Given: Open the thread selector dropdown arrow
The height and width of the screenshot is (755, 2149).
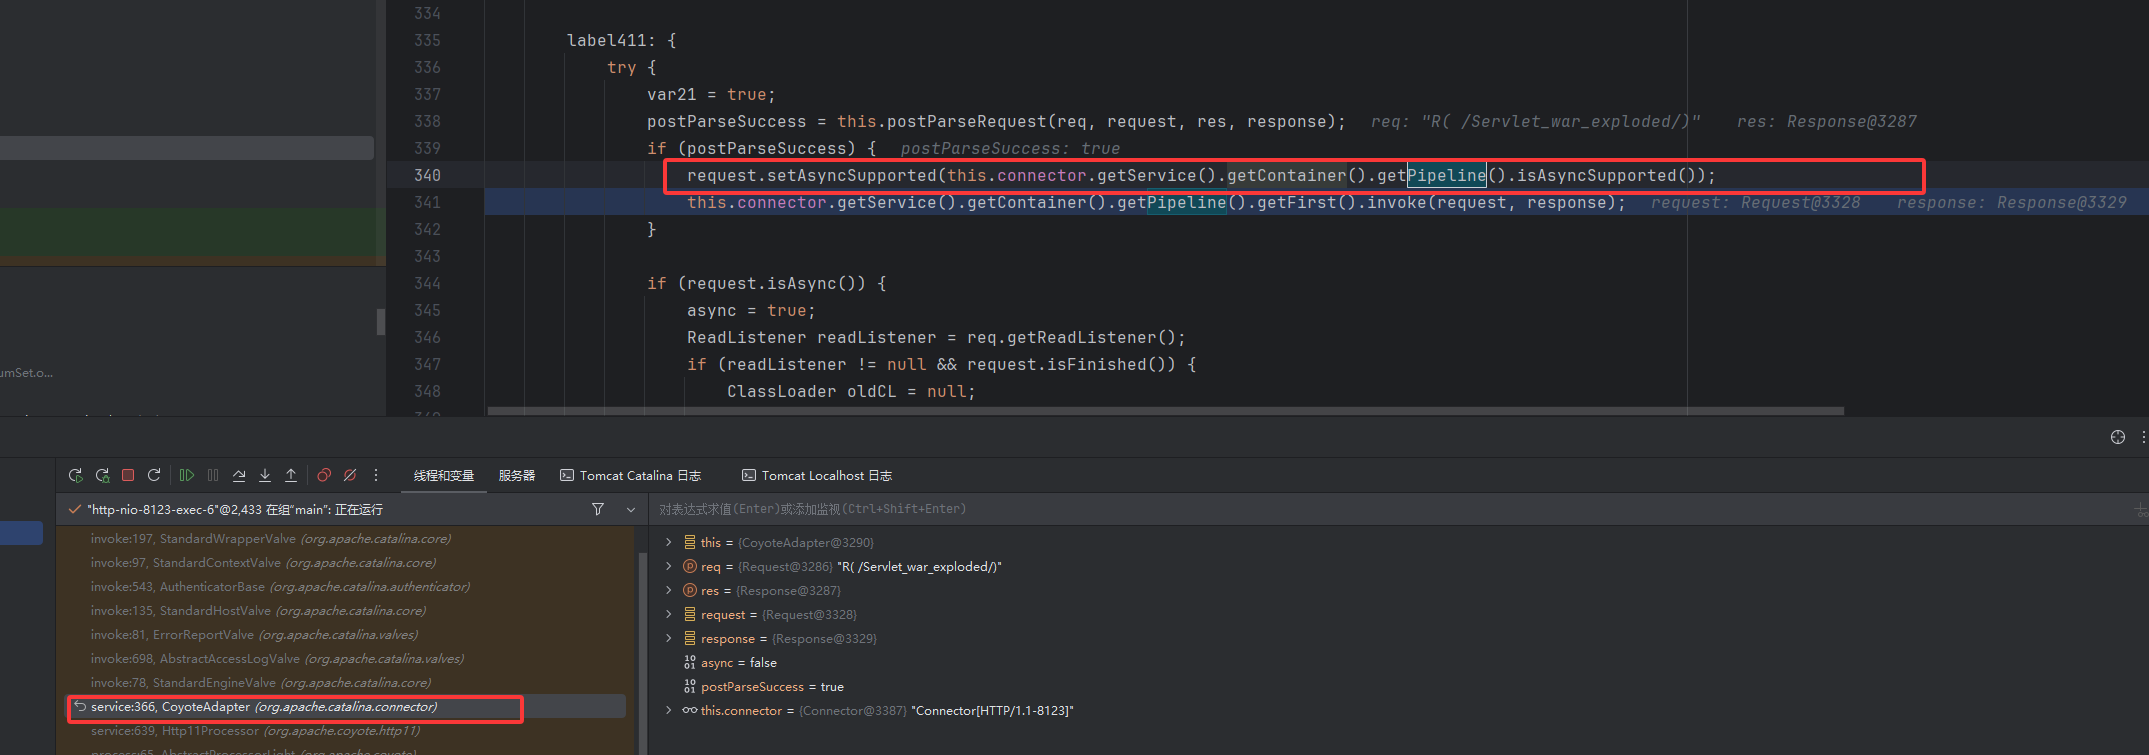Looking at the screenshot, I should click(x=631, y=510).
